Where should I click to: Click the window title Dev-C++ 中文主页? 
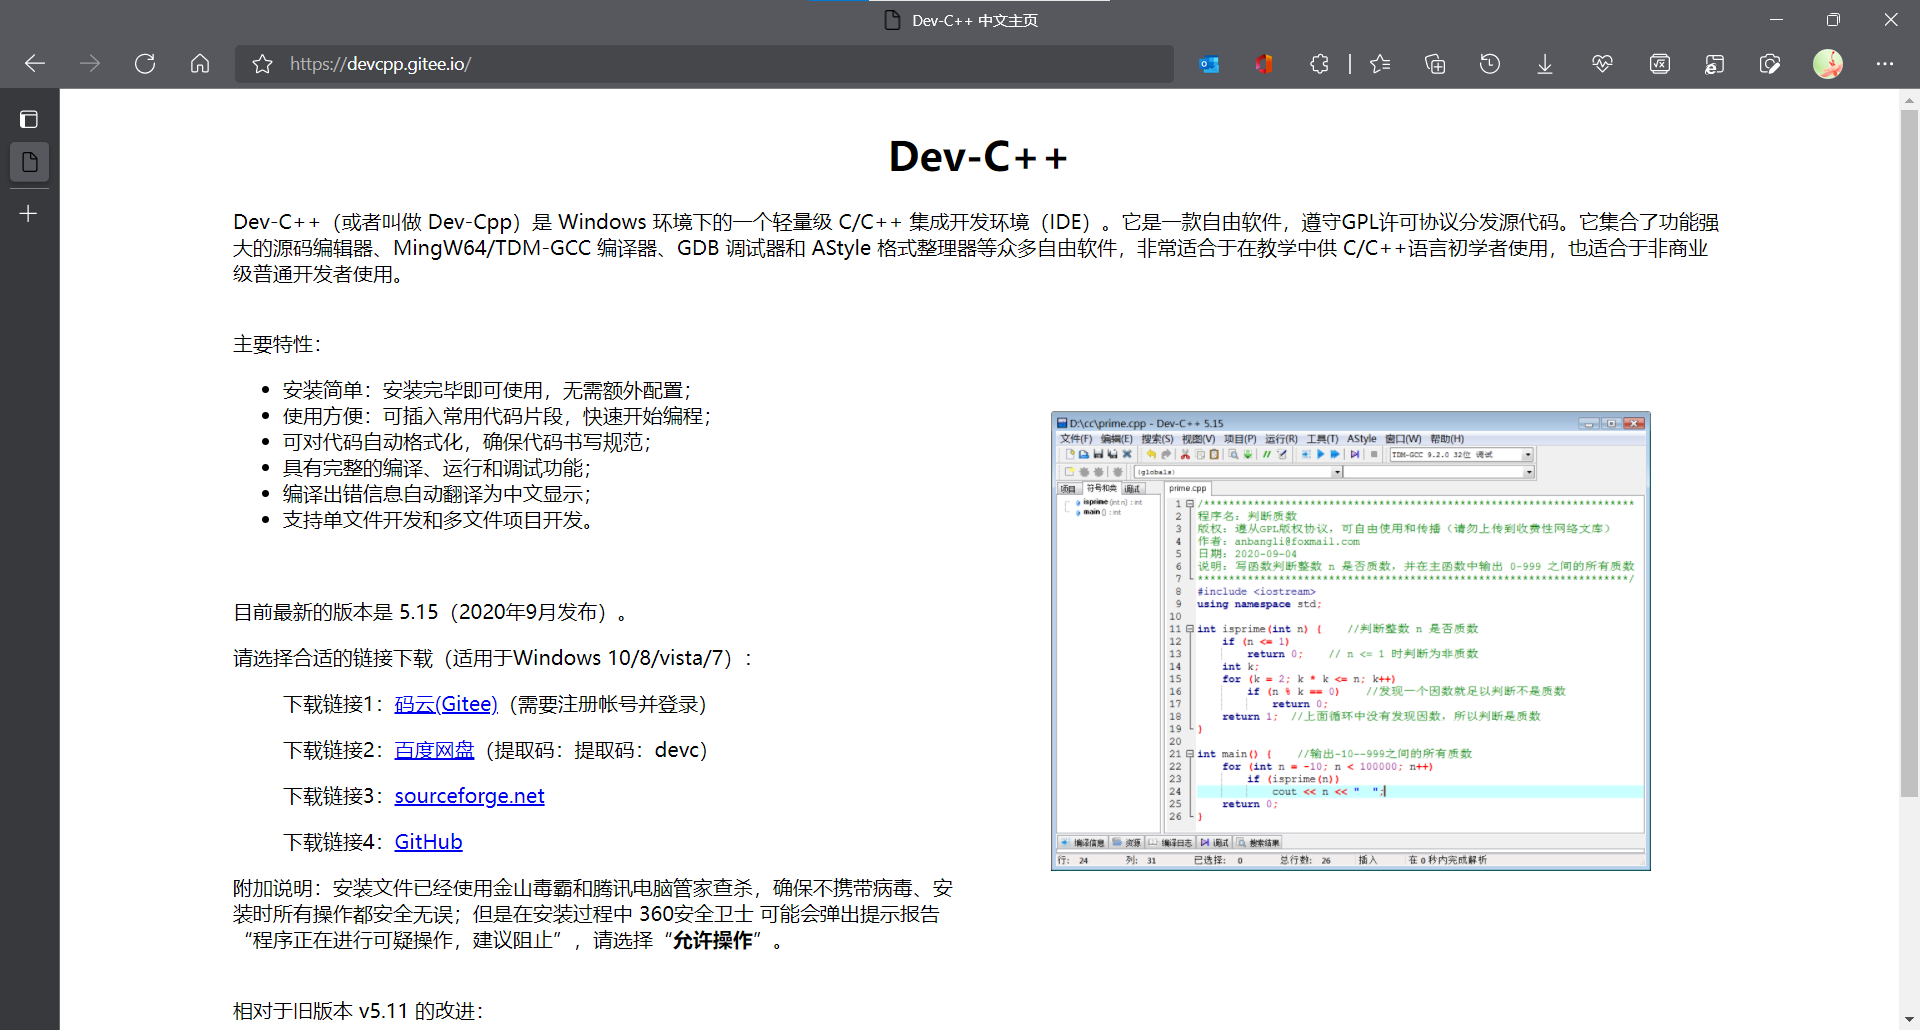[x=975, y=20]
